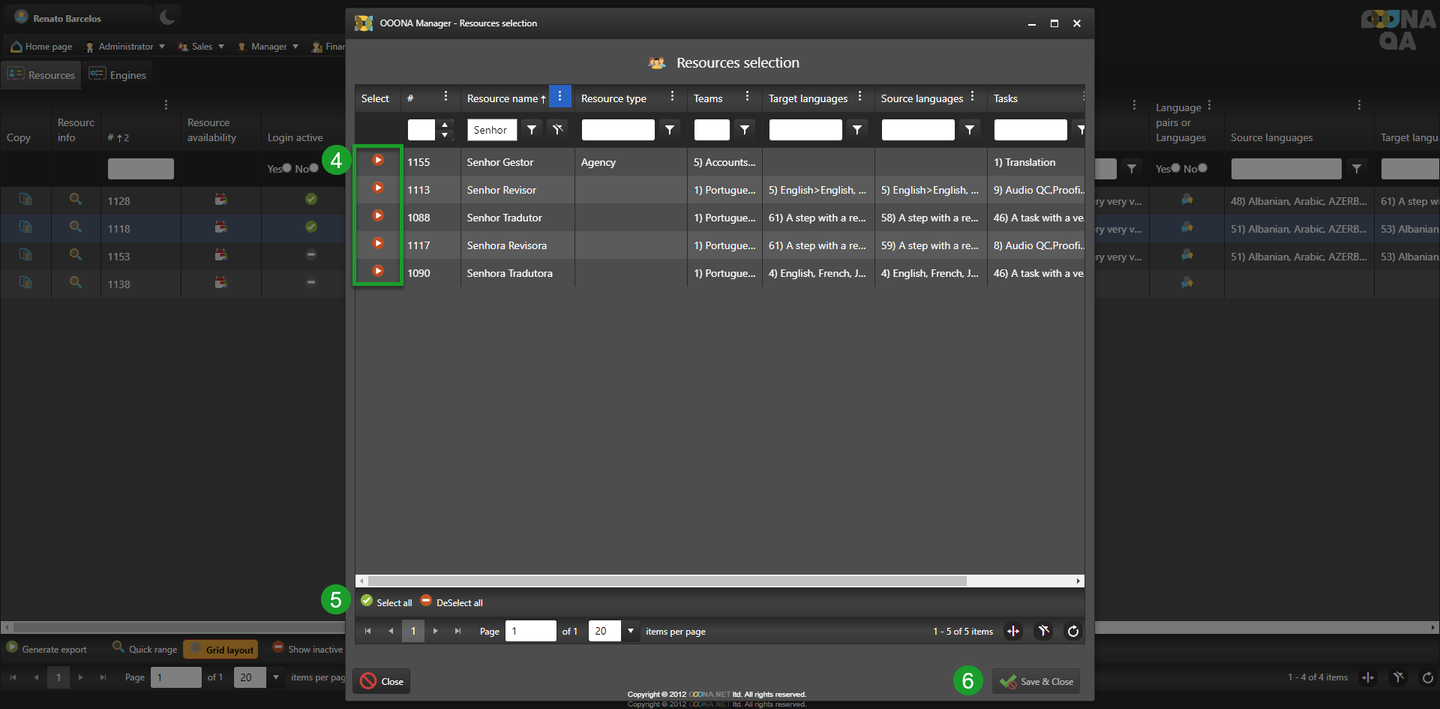The height and width of the screenshot is (709, 1440).
Task: Open Resource name column options menu
Action: click(560, 97)
